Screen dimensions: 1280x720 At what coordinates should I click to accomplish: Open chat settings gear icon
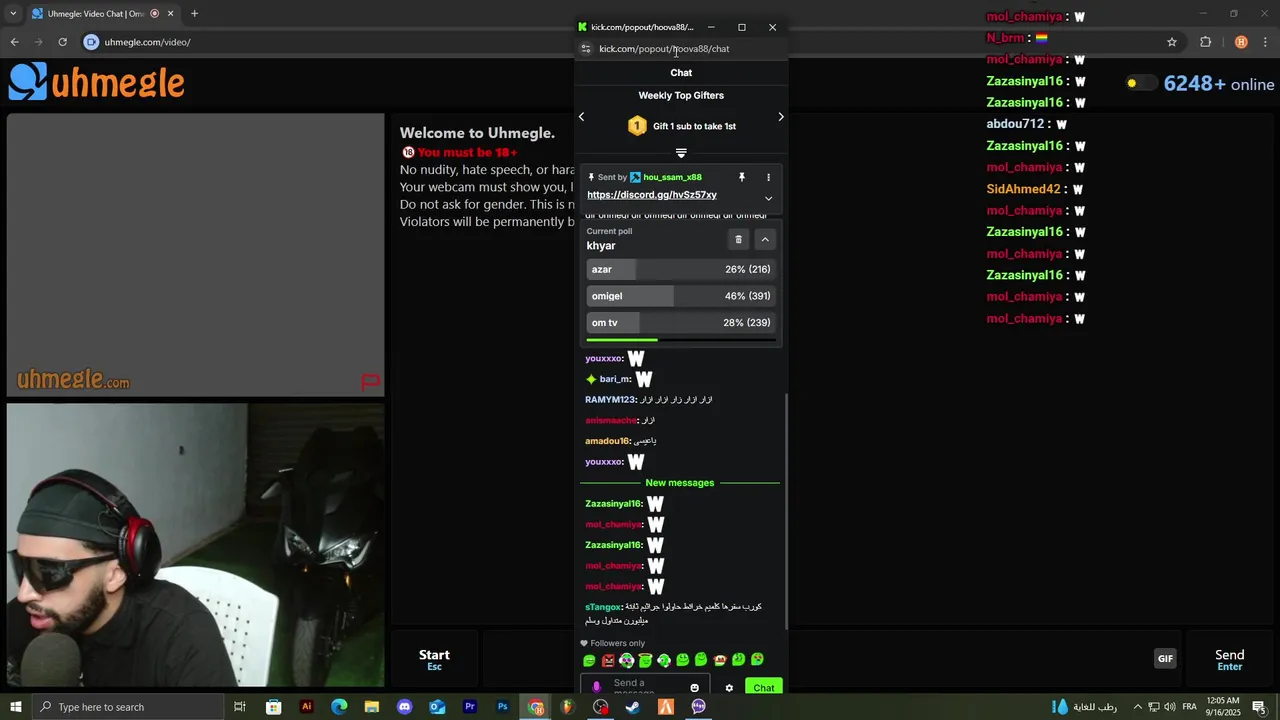(729, 688)
